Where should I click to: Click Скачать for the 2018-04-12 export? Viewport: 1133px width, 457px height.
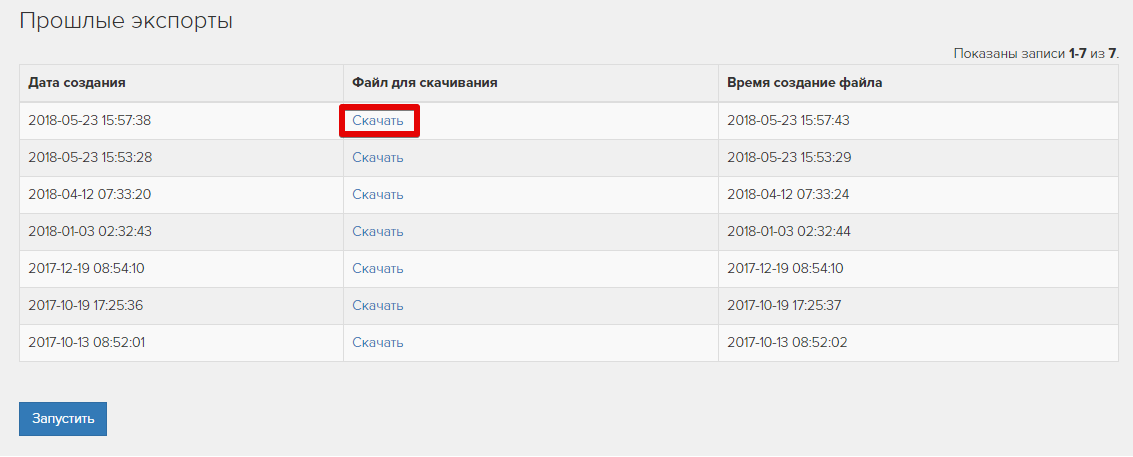pyautogui.click(x=378, y=195)
